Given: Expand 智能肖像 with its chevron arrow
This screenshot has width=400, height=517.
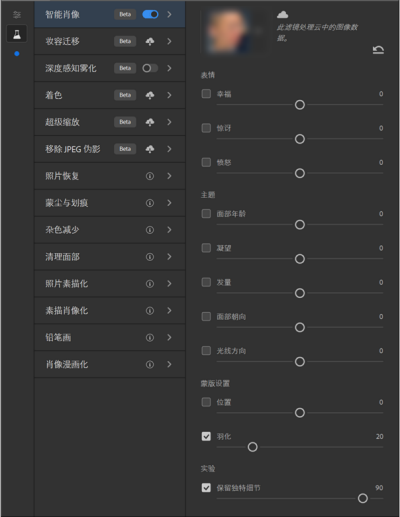Looking at the screenshot, I should point(169,14).
